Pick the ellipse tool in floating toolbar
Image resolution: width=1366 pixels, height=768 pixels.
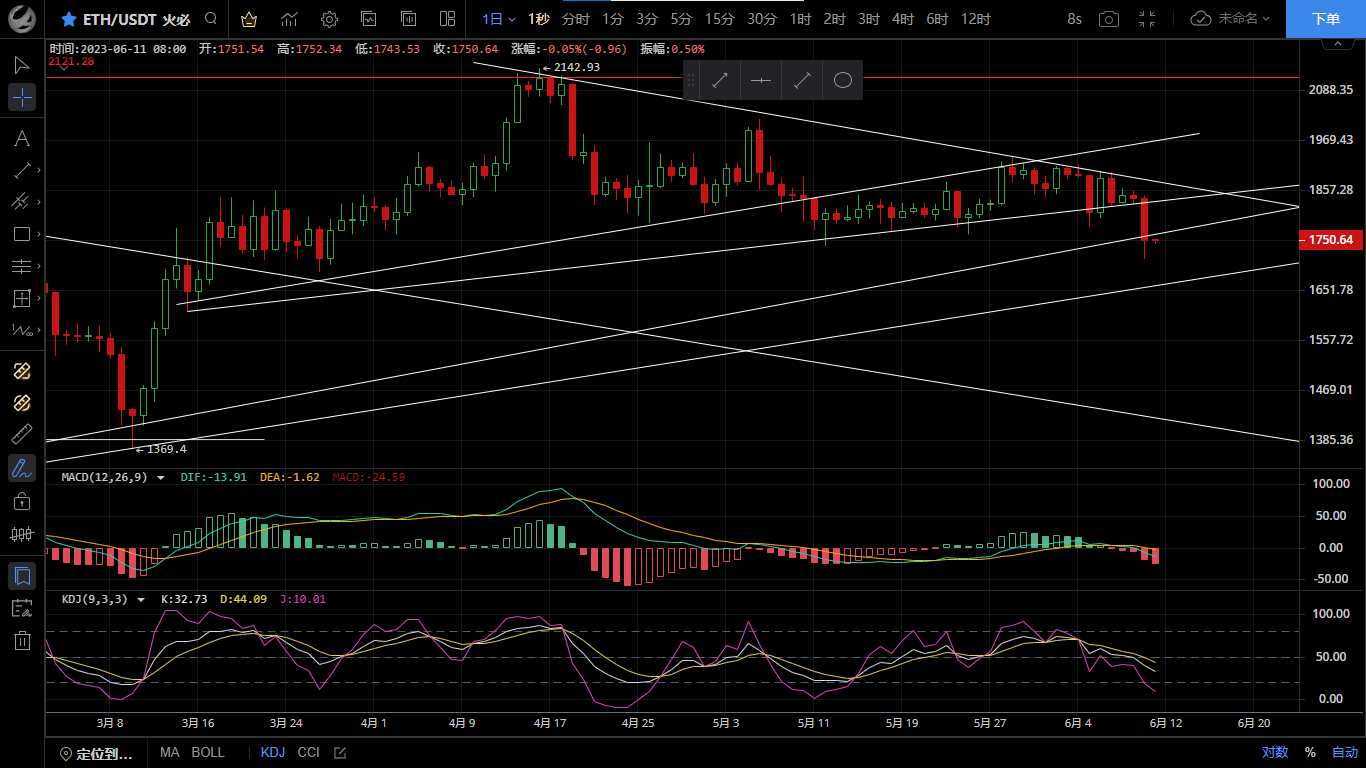pyautogui.click(x=842, y=81)
